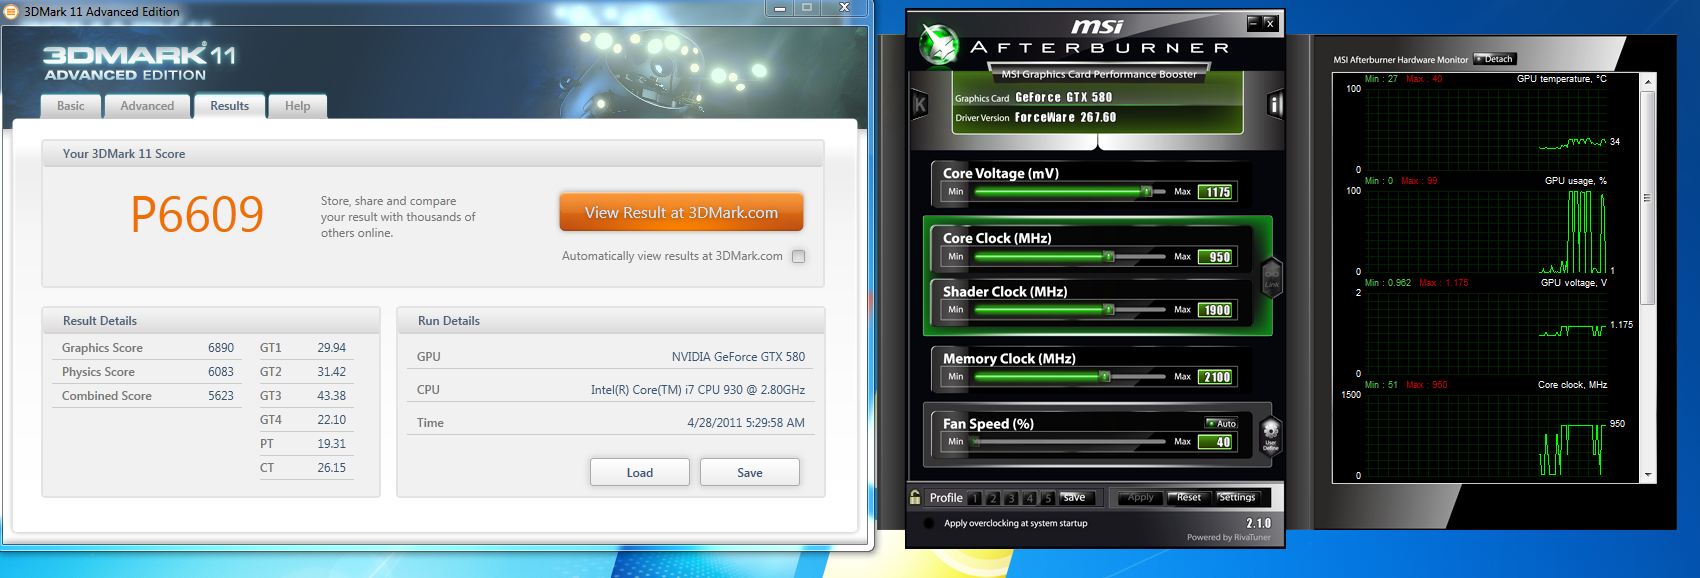Click the Core Clock value field 950
1700x578 pixels.
click(x=1217, y=257)
